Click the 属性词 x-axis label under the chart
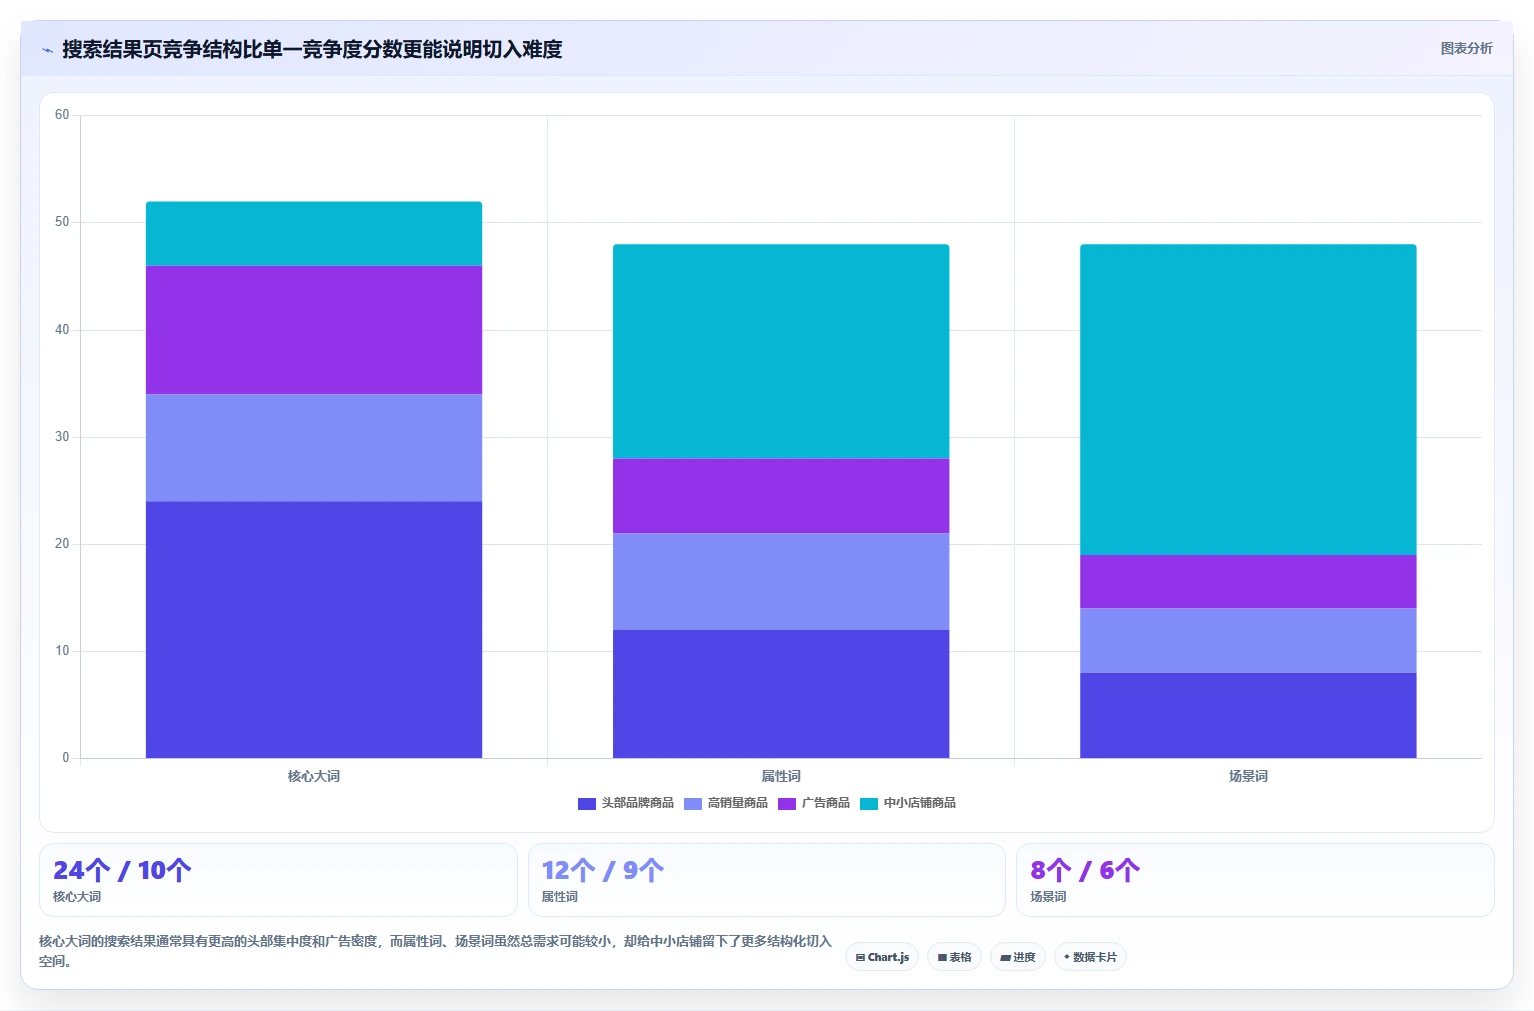Screen dimensions: 1534x1011 tap(781, 776)
